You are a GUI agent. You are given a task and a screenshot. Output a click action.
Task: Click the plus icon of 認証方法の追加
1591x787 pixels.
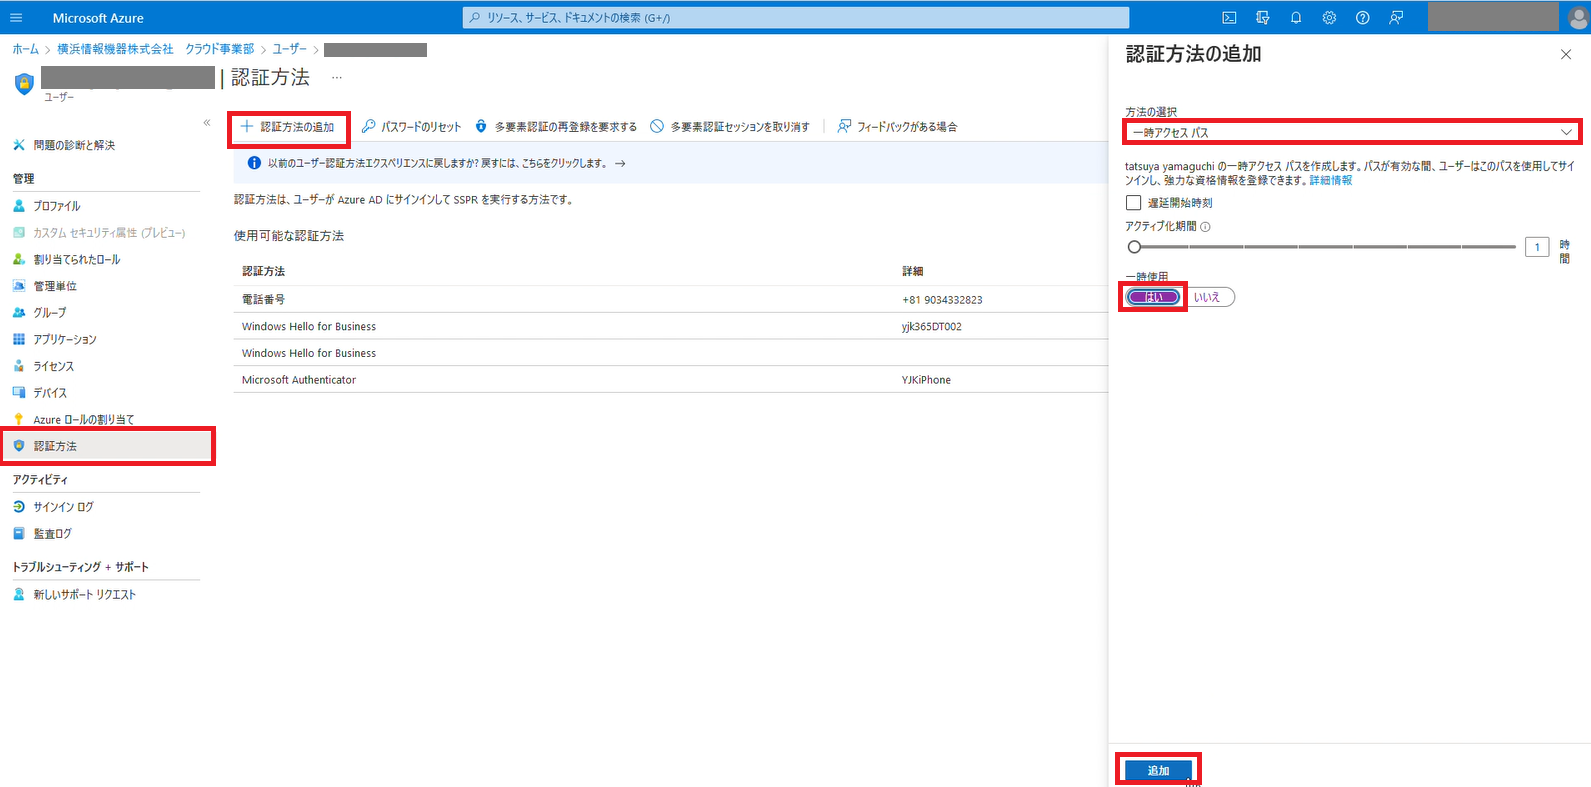(x=247, y=127)
